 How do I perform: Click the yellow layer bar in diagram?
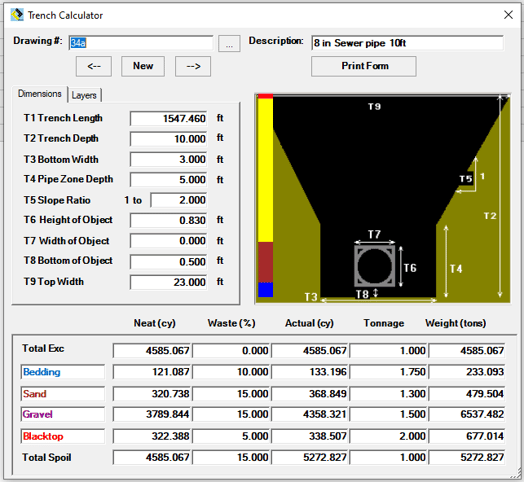(x=266, y=170)
